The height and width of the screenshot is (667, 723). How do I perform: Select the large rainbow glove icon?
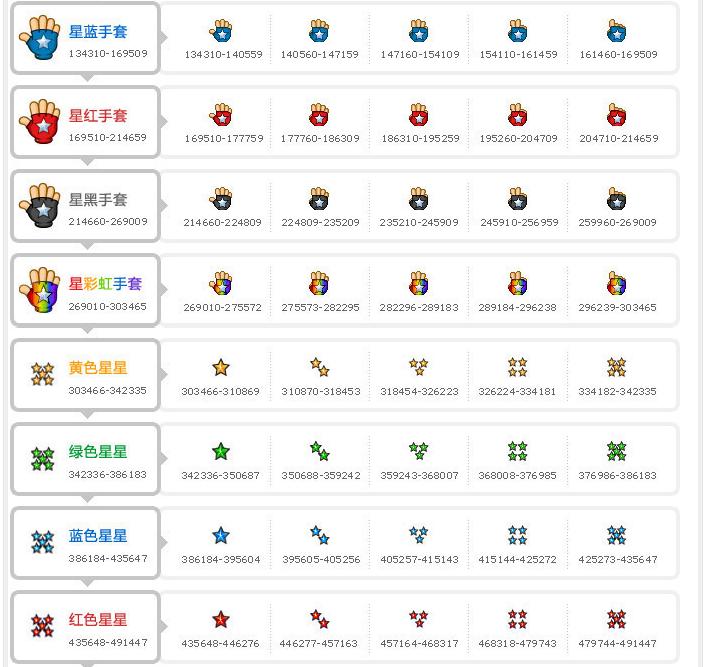tap(40, 290)
